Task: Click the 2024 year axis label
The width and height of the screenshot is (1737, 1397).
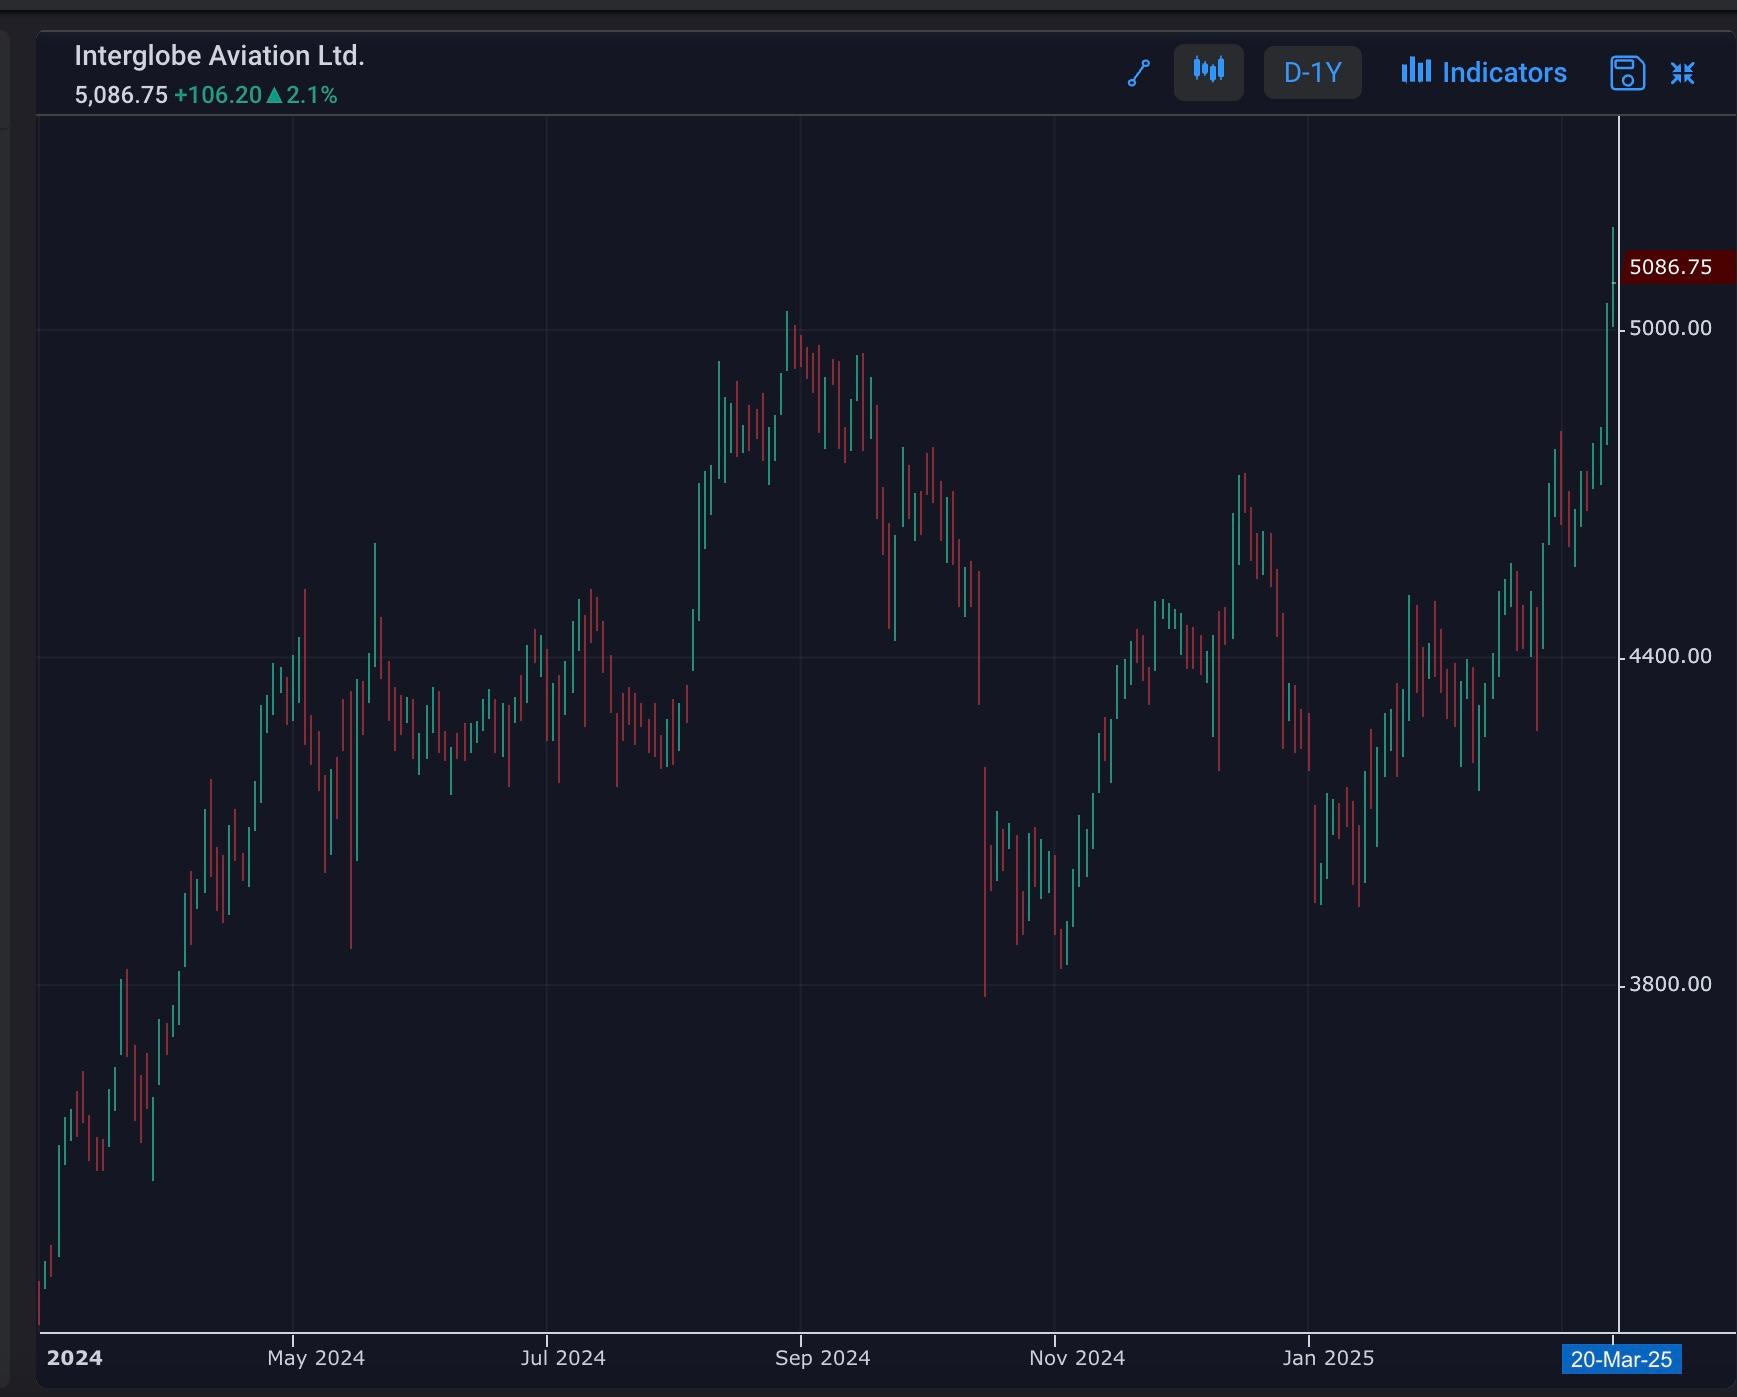Action: (75, 1358)
